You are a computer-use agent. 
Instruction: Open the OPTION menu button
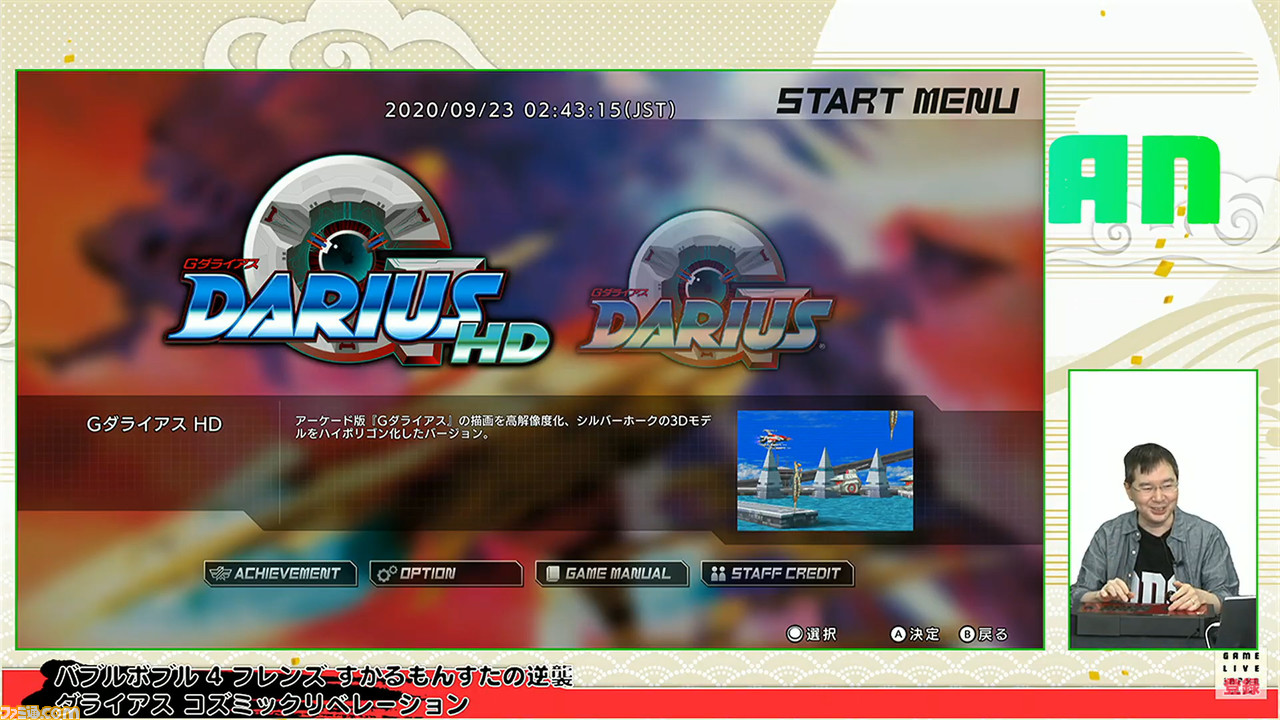(445, 573)
